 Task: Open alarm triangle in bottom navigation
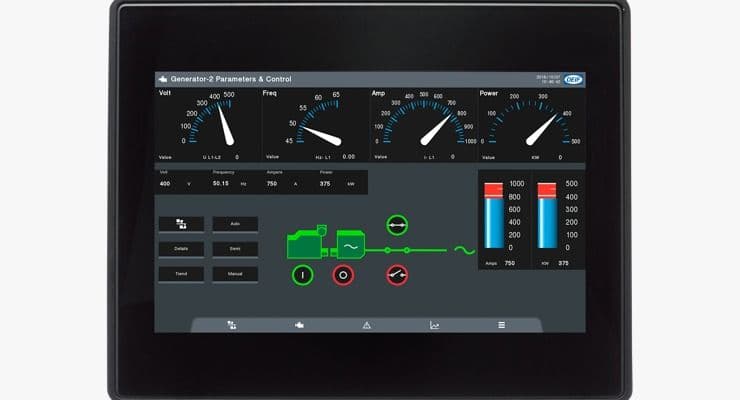[367, 325]
